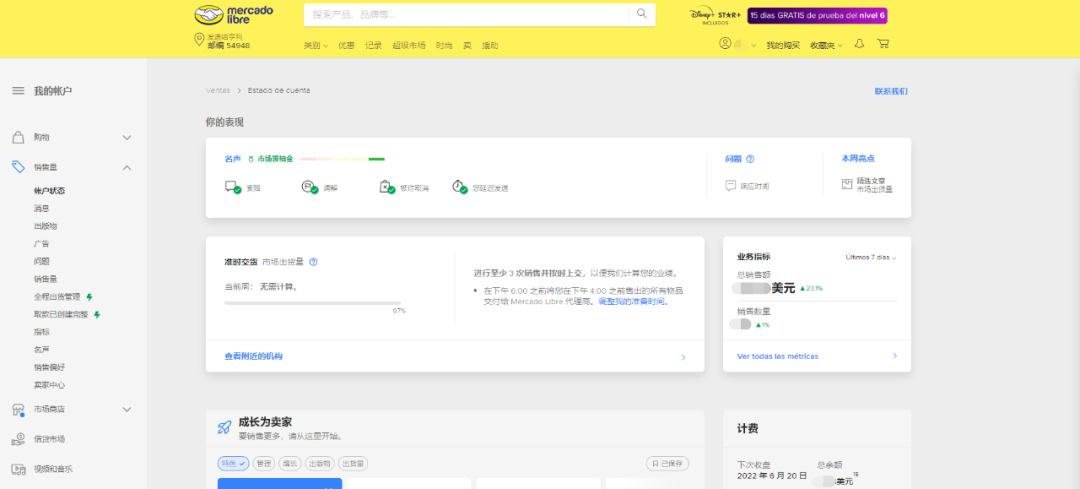Screen dimensions: 1080x489
Task: Click the hand-with-coin credit icon
Action: click(19, 439)
